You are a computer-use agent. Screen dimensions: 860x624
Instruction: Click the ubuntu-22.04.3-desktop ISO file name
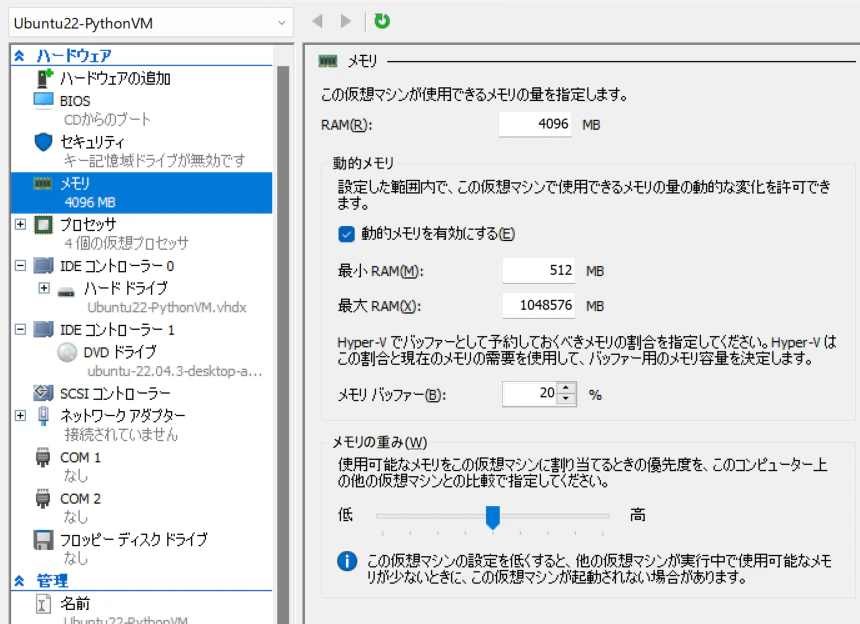point(174,371)
